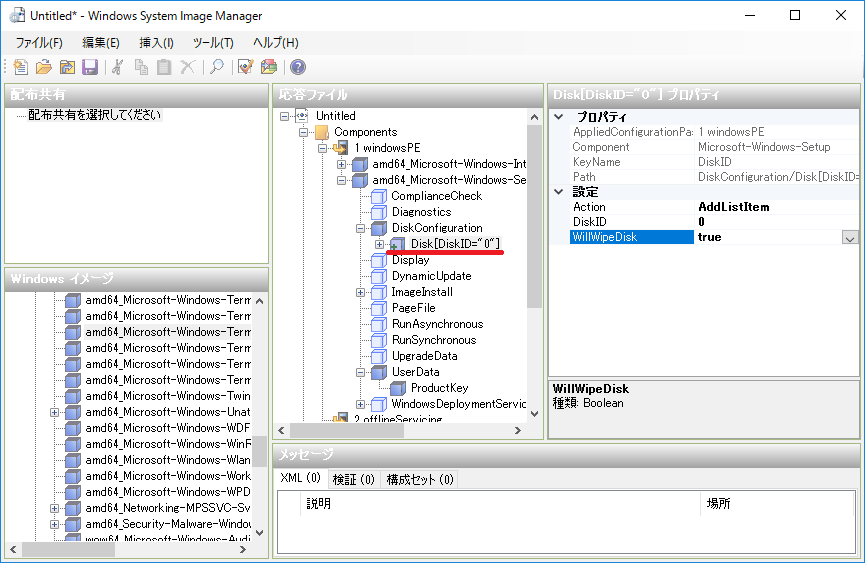
Task: Collapse the 1 windowsPE pass node
Action: tap(323, 148)
